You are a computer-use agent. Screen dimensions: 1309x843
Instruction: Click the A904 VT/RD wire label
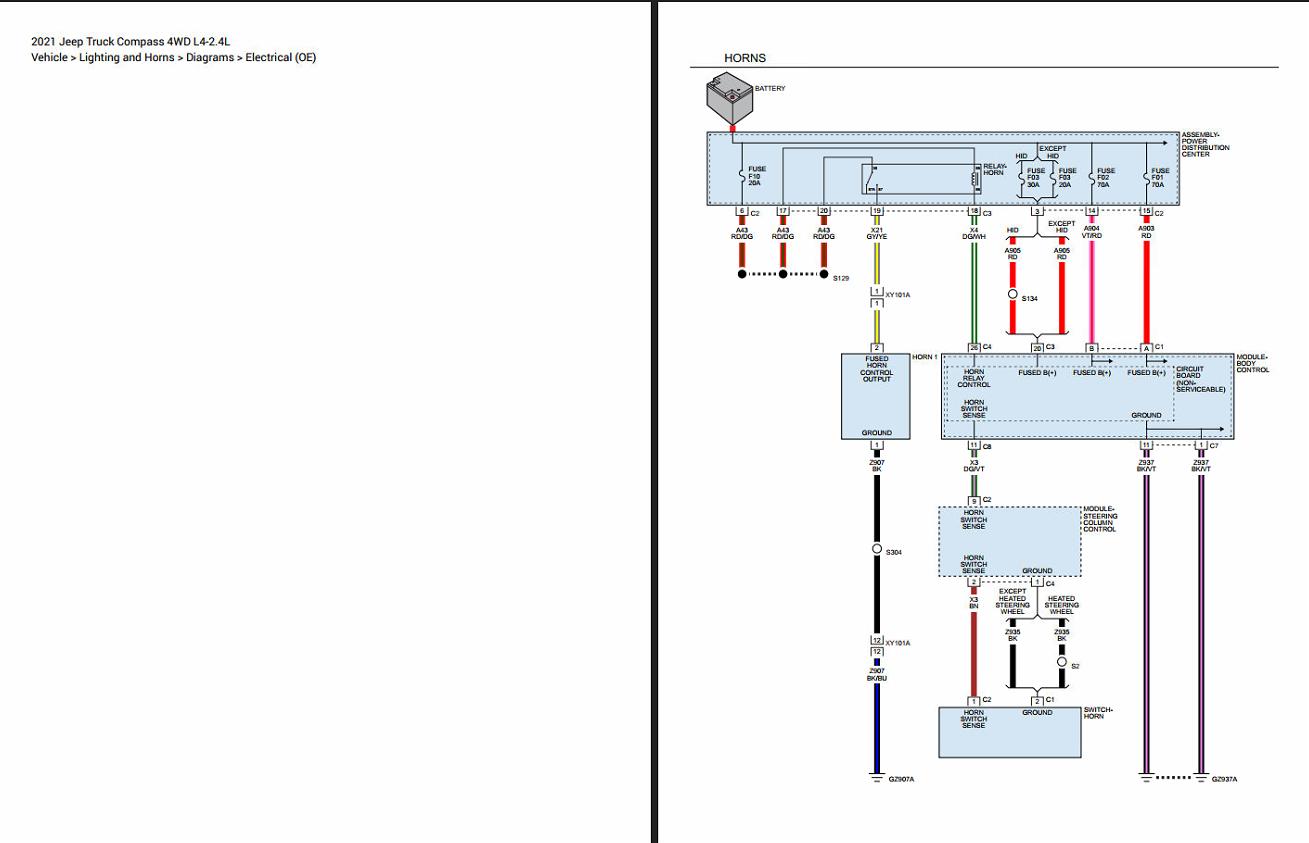[1091, 231]
